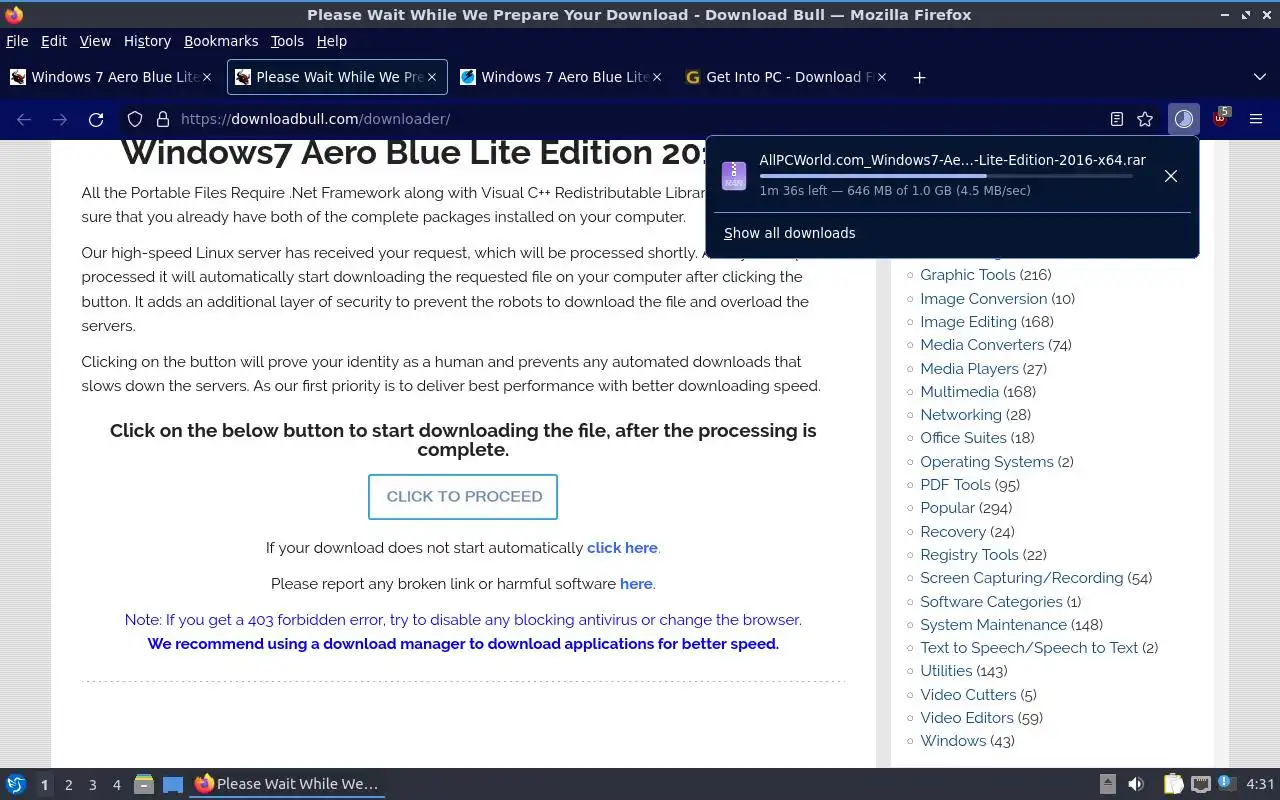This screenshot has width=1280, height=800.
Task: Open Office Suites category
Action: [x=963, y=438]
